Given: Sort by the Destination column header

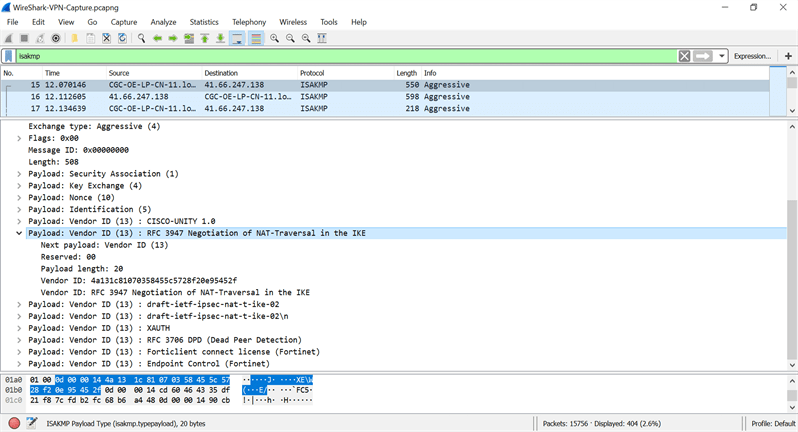Looking at the screenshot, I should (x=249, y=73).
